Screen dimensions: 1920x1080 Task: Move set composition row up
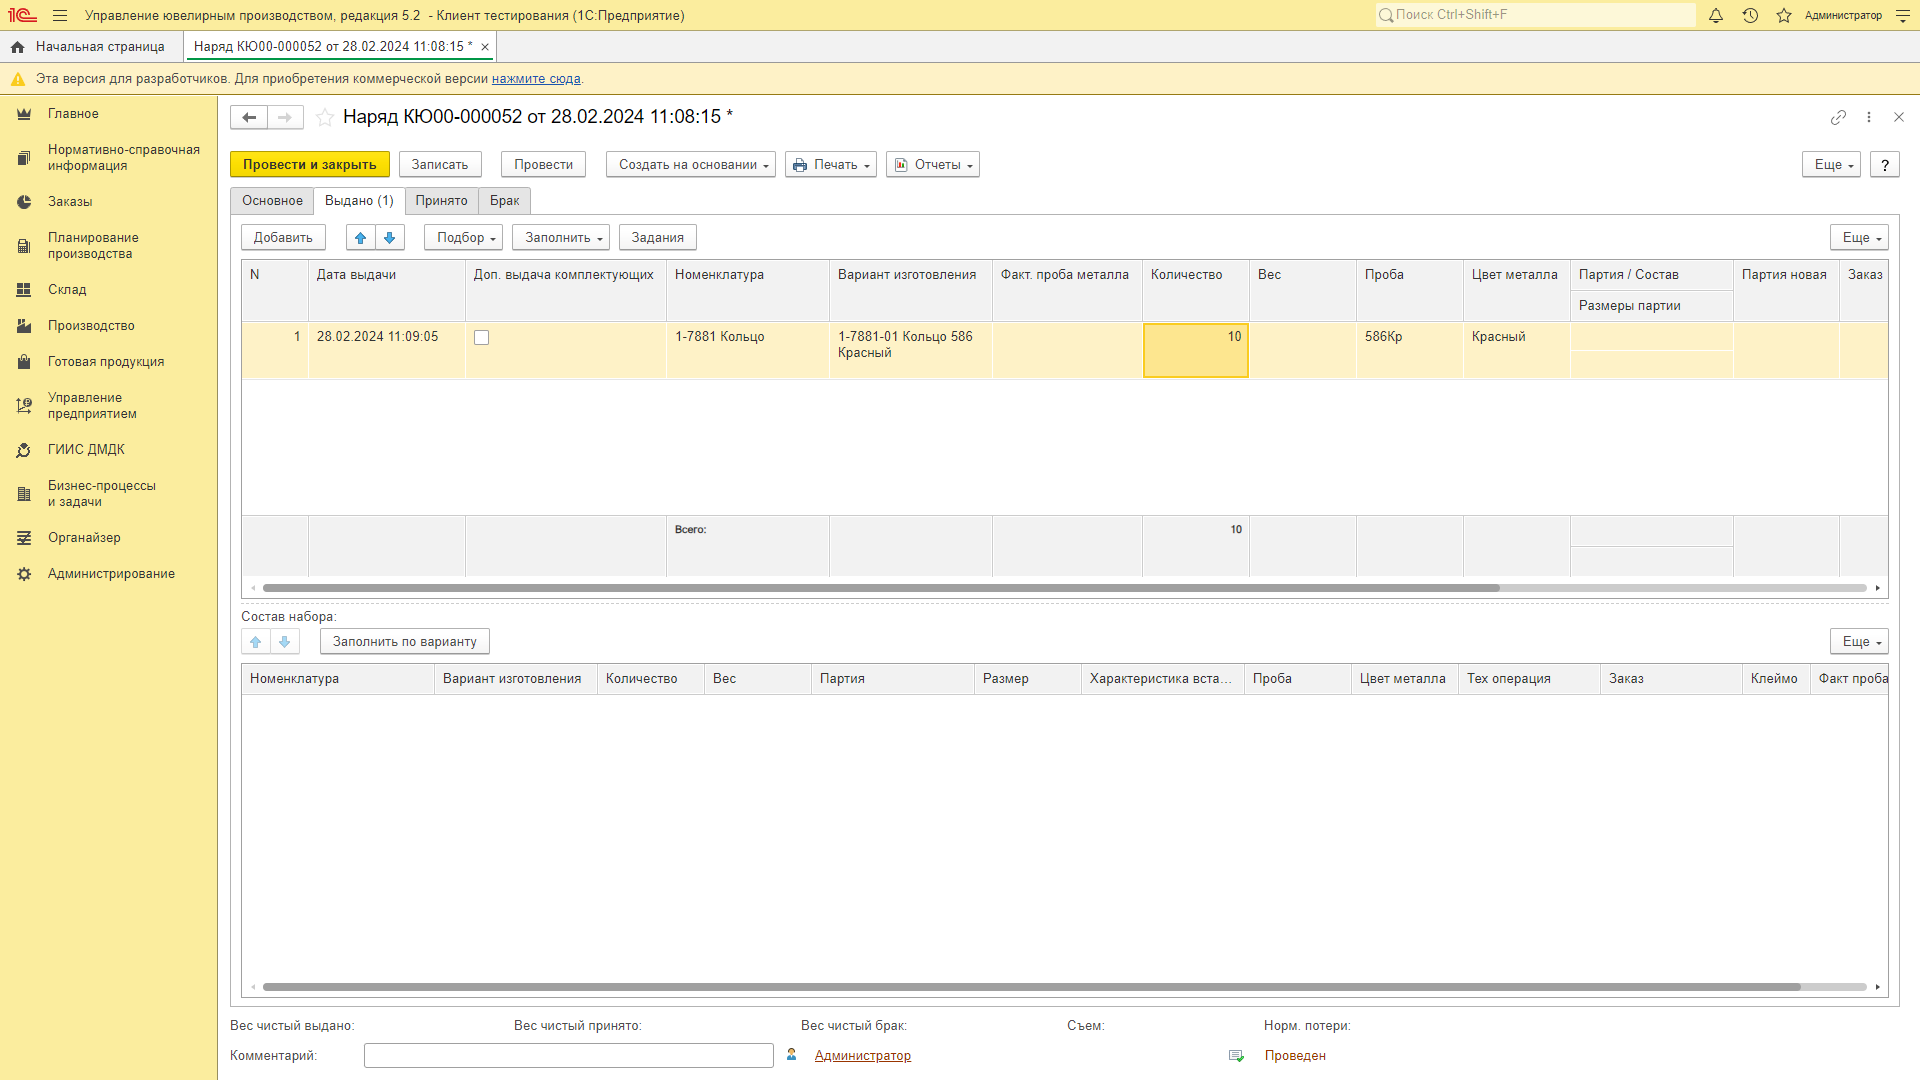tap(256, 641)
